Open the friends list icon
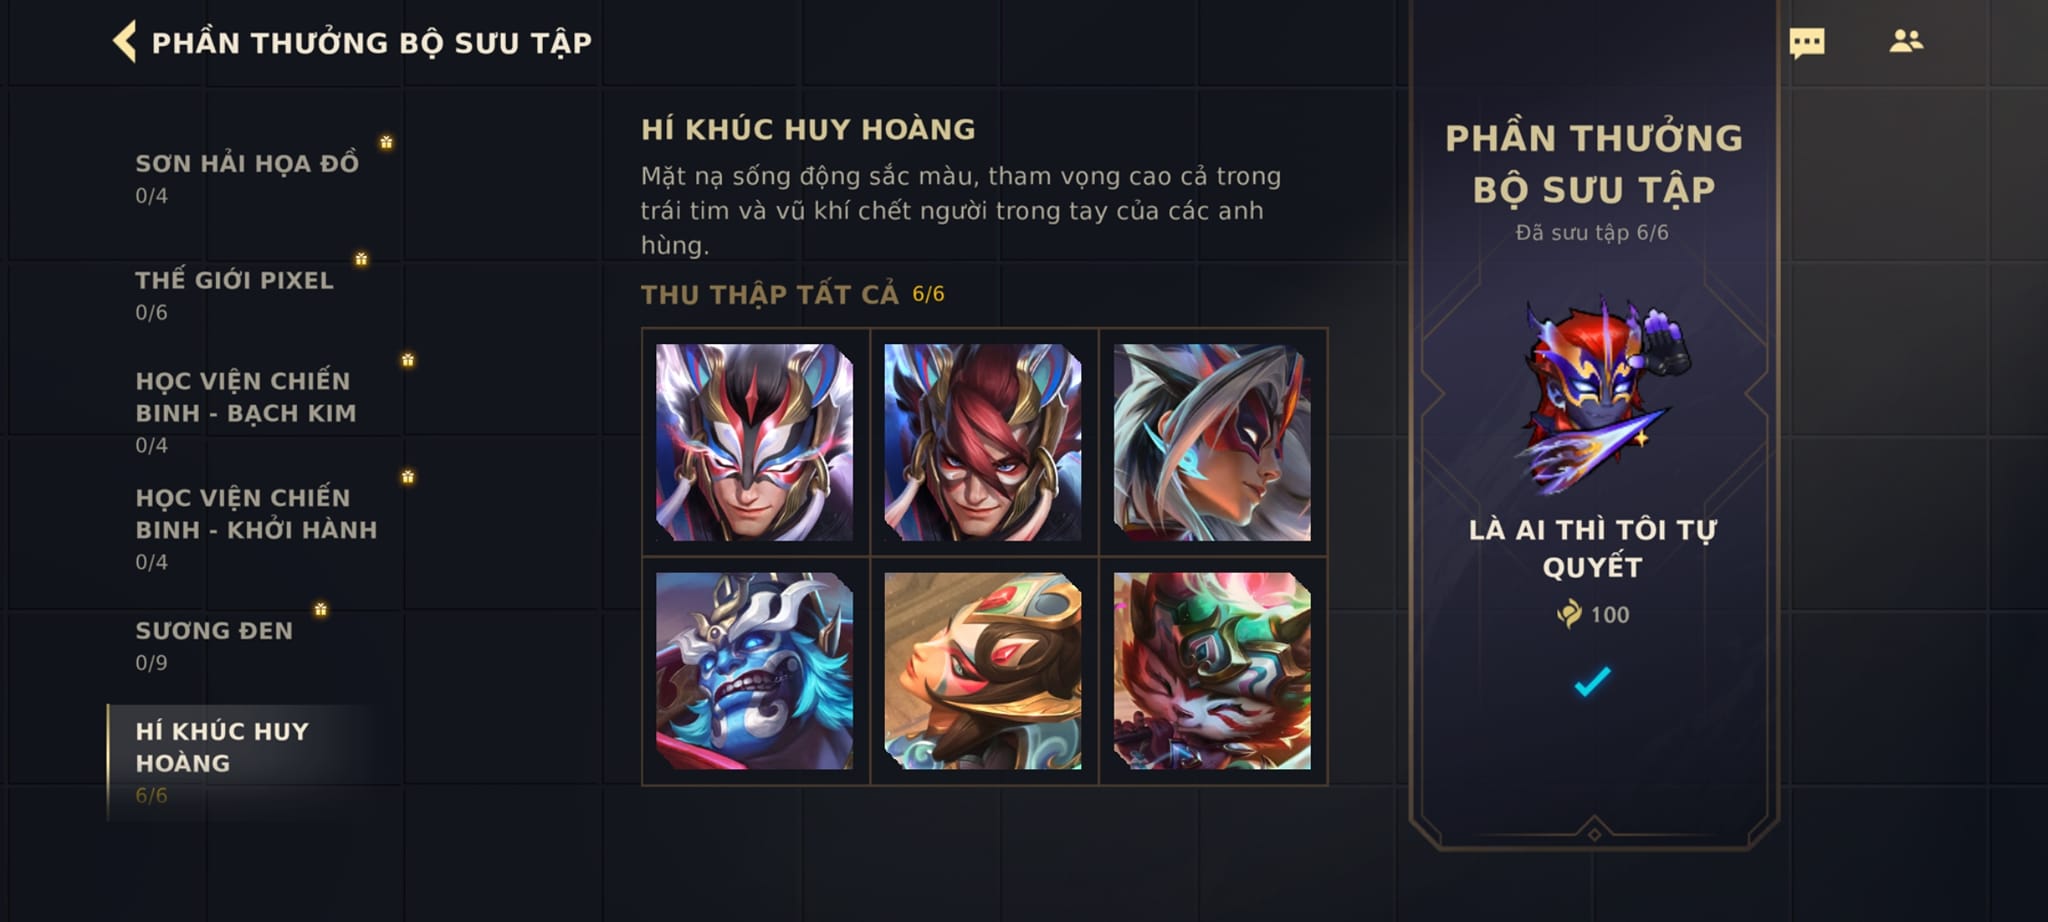Screen dimensions: 2048x922 [1906, 41]
